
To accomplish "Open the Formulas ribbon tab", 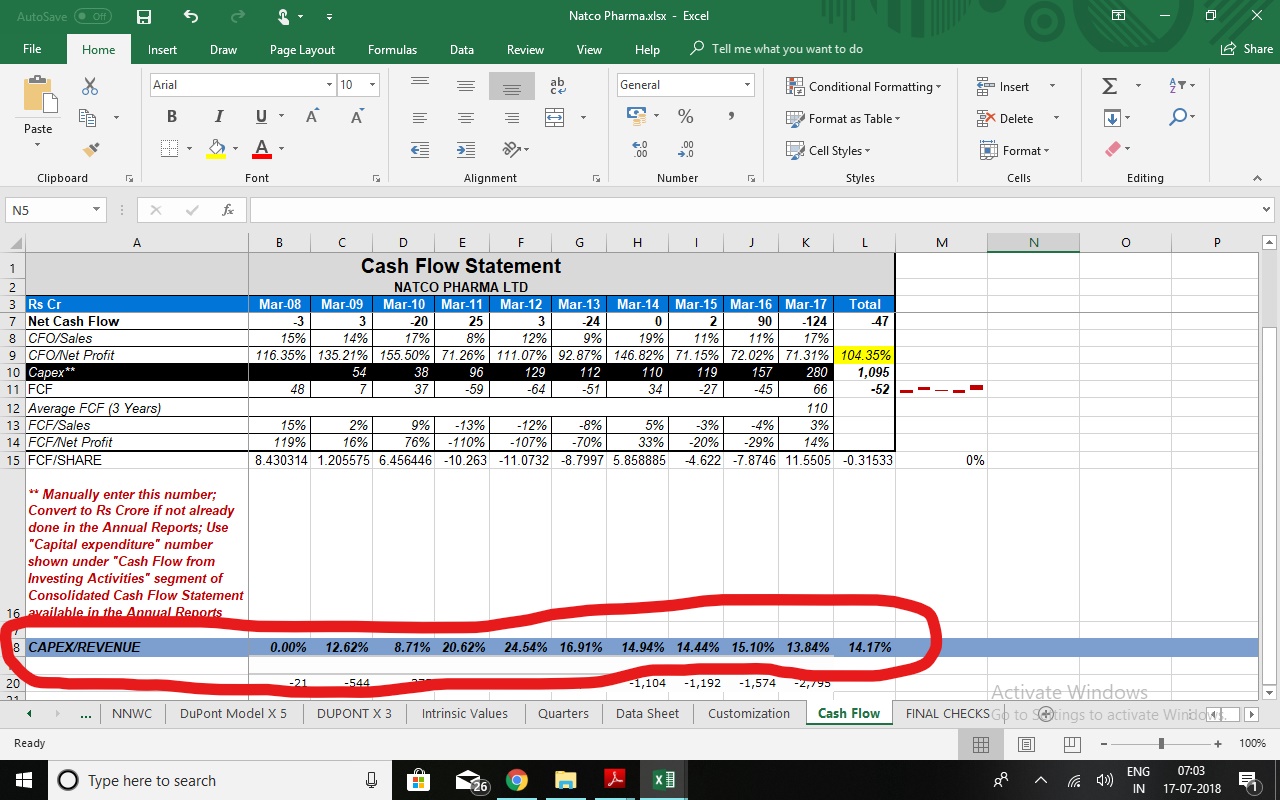I will click(392, 49).
